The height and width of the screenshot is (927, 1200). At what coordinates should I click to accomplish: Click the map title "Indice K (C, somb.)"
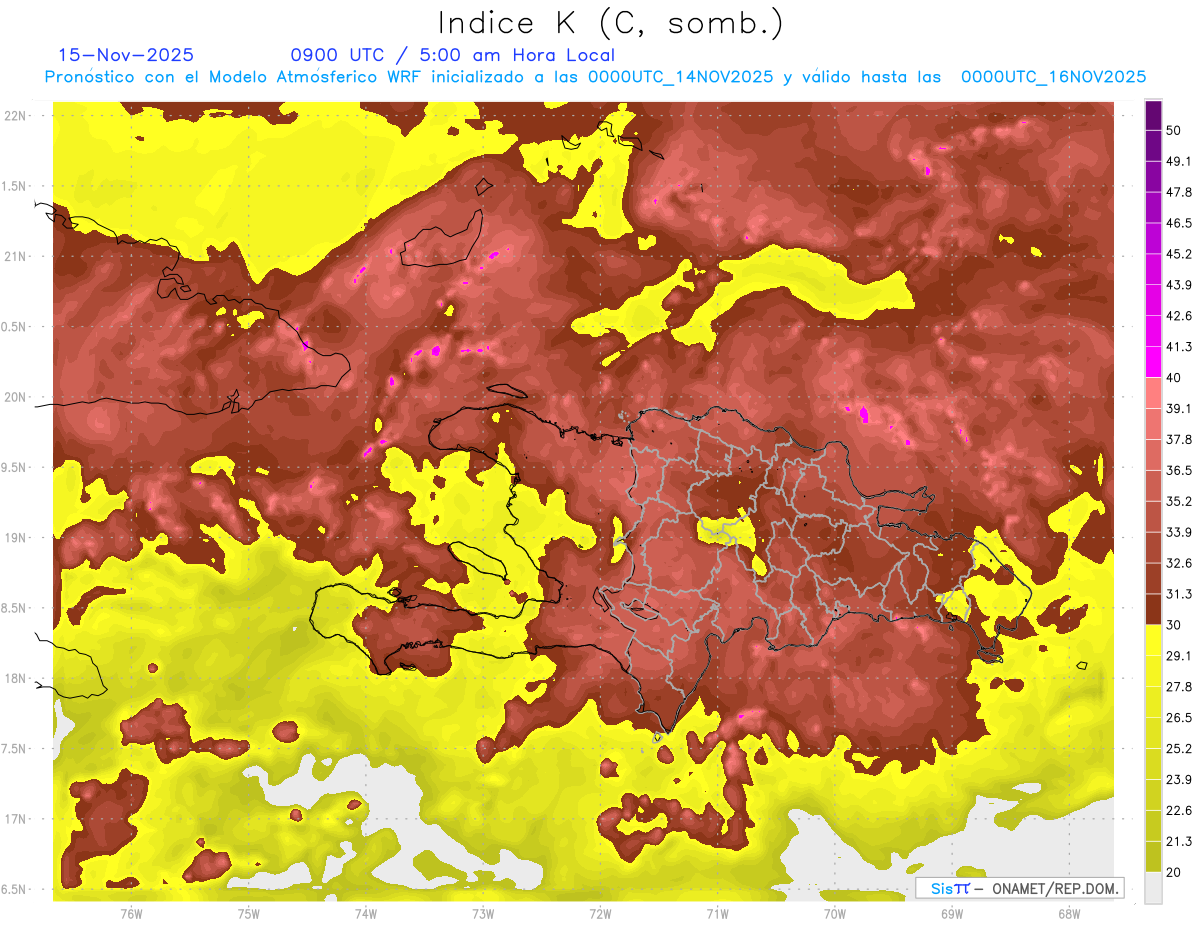[x=610, y=24]
